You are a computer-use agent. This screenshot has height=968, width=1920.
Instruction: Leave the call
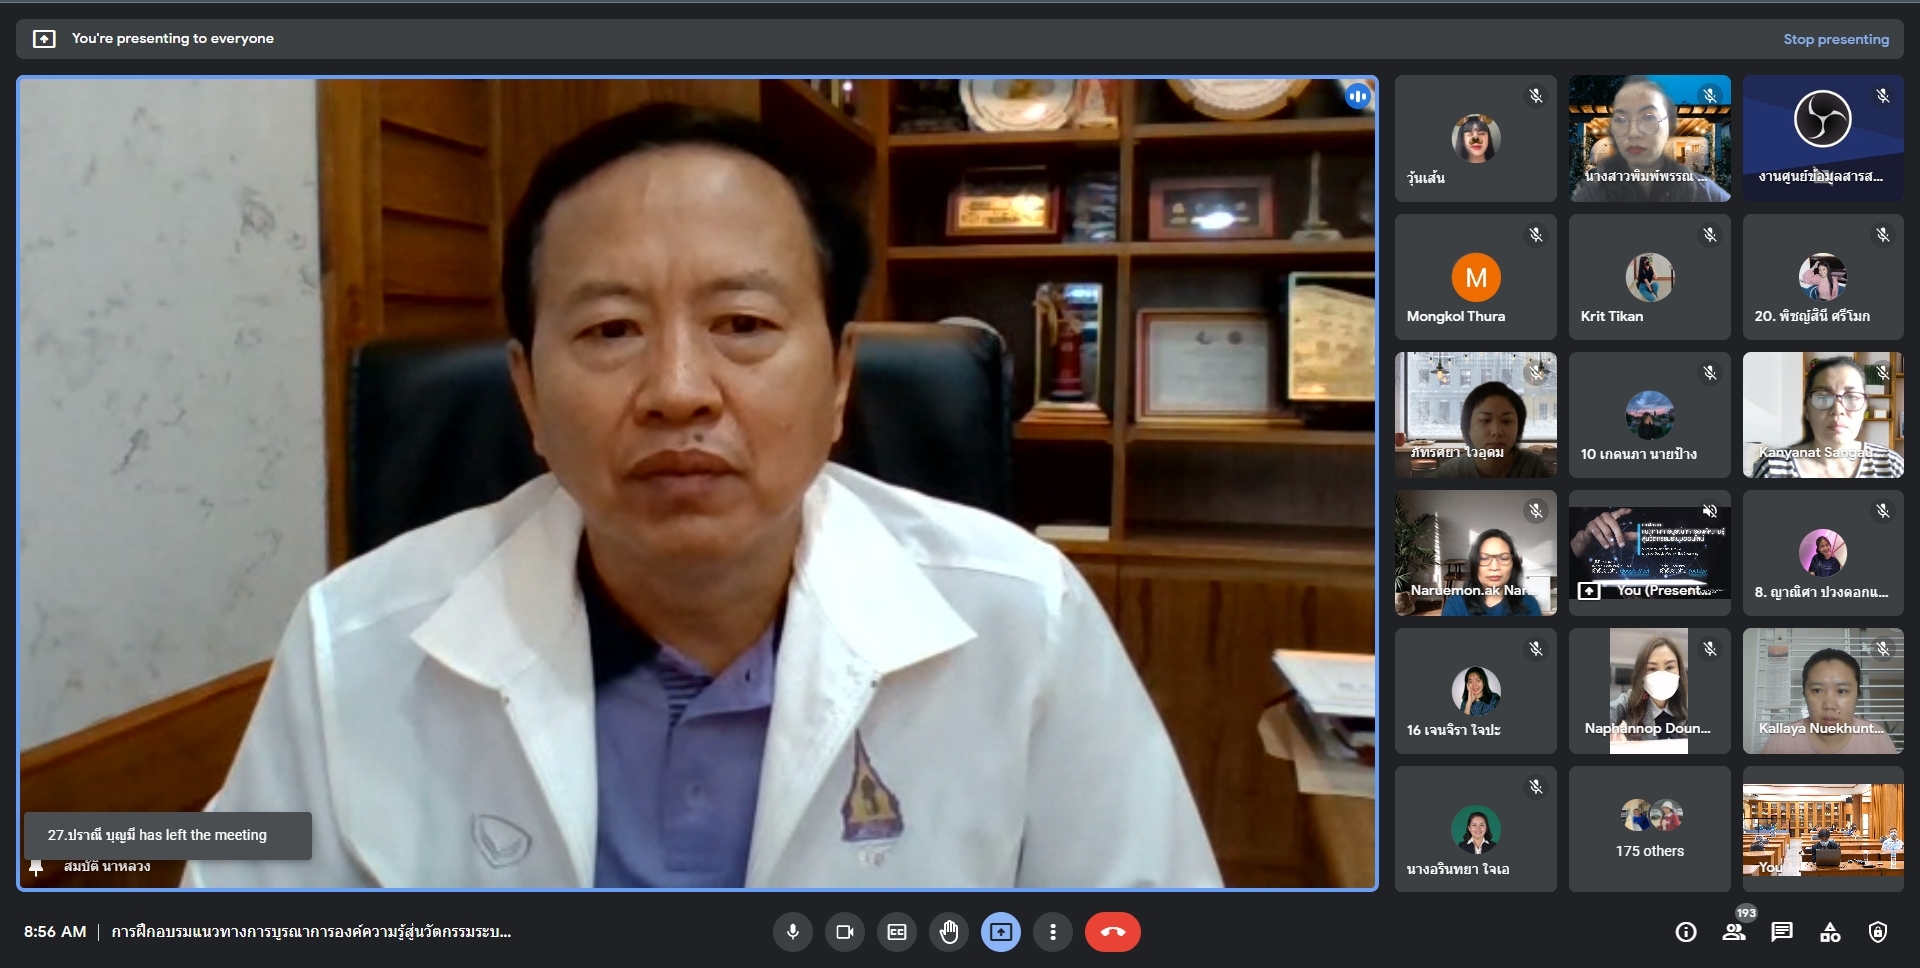click(x=1112, y=932)
